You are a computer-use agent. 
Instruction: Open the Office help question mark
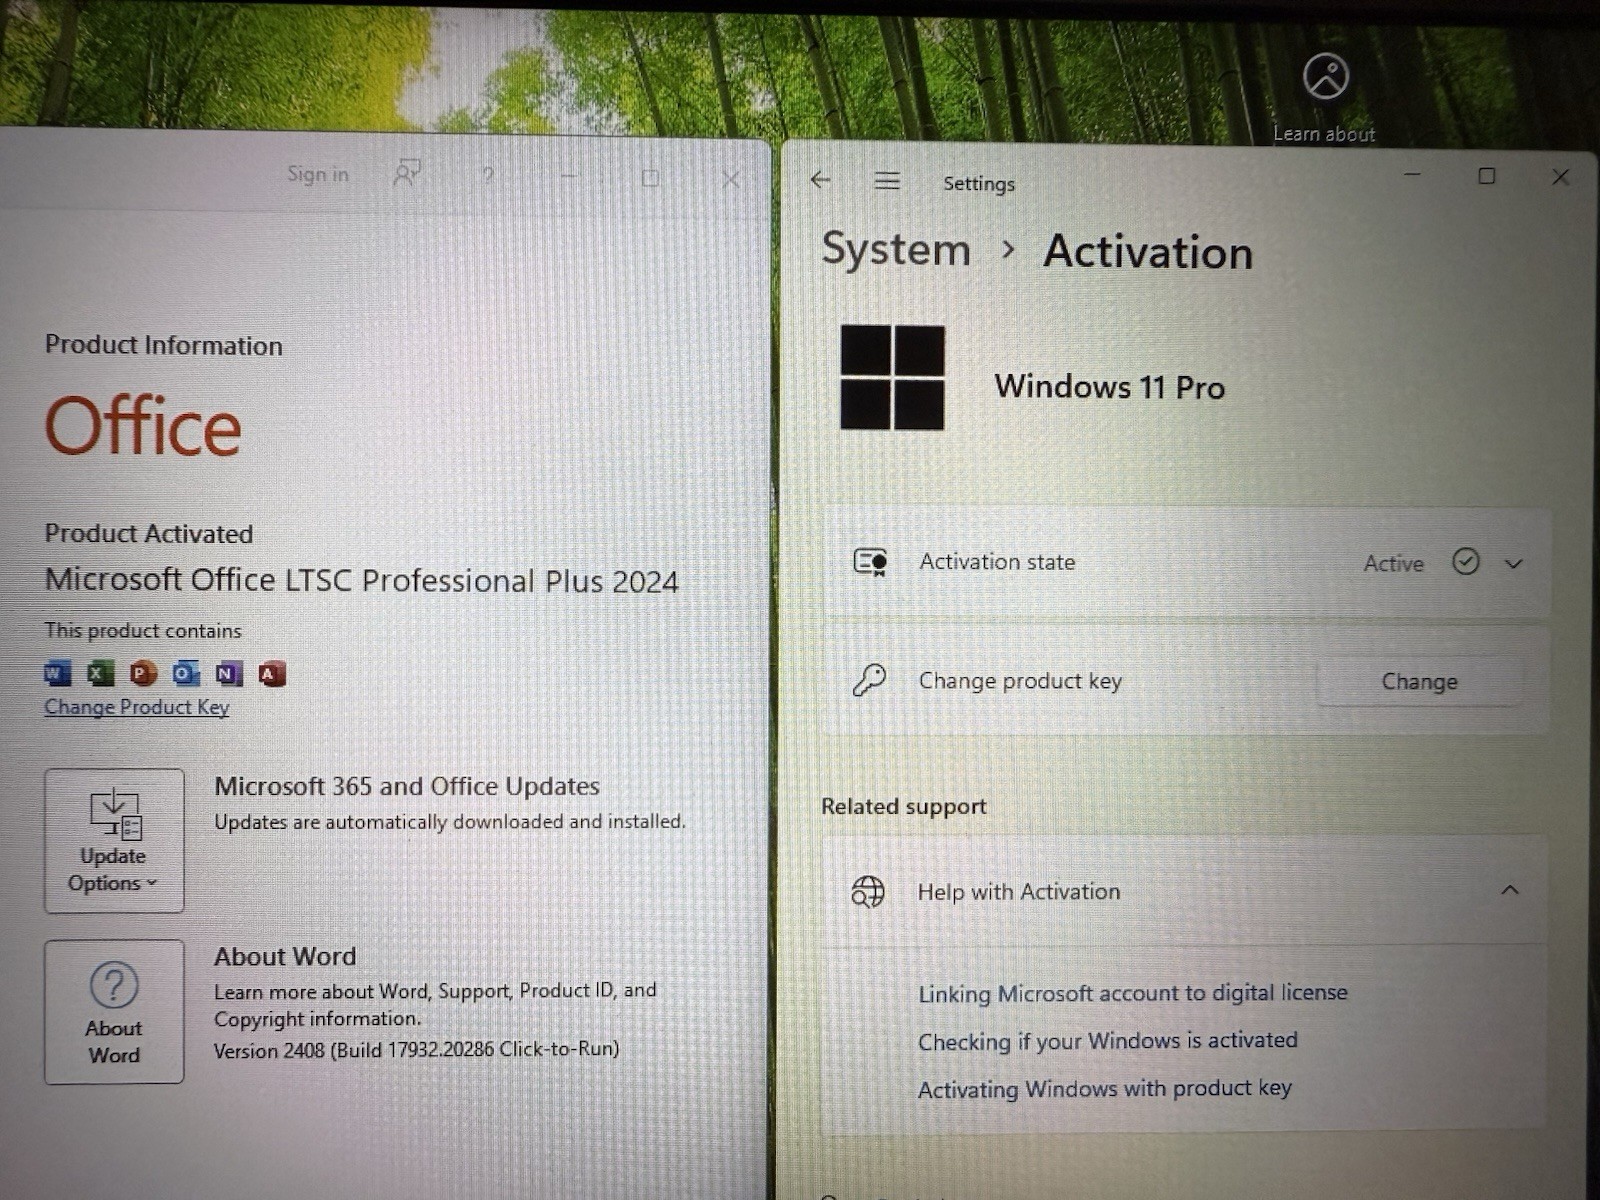[x=488, y=176]
